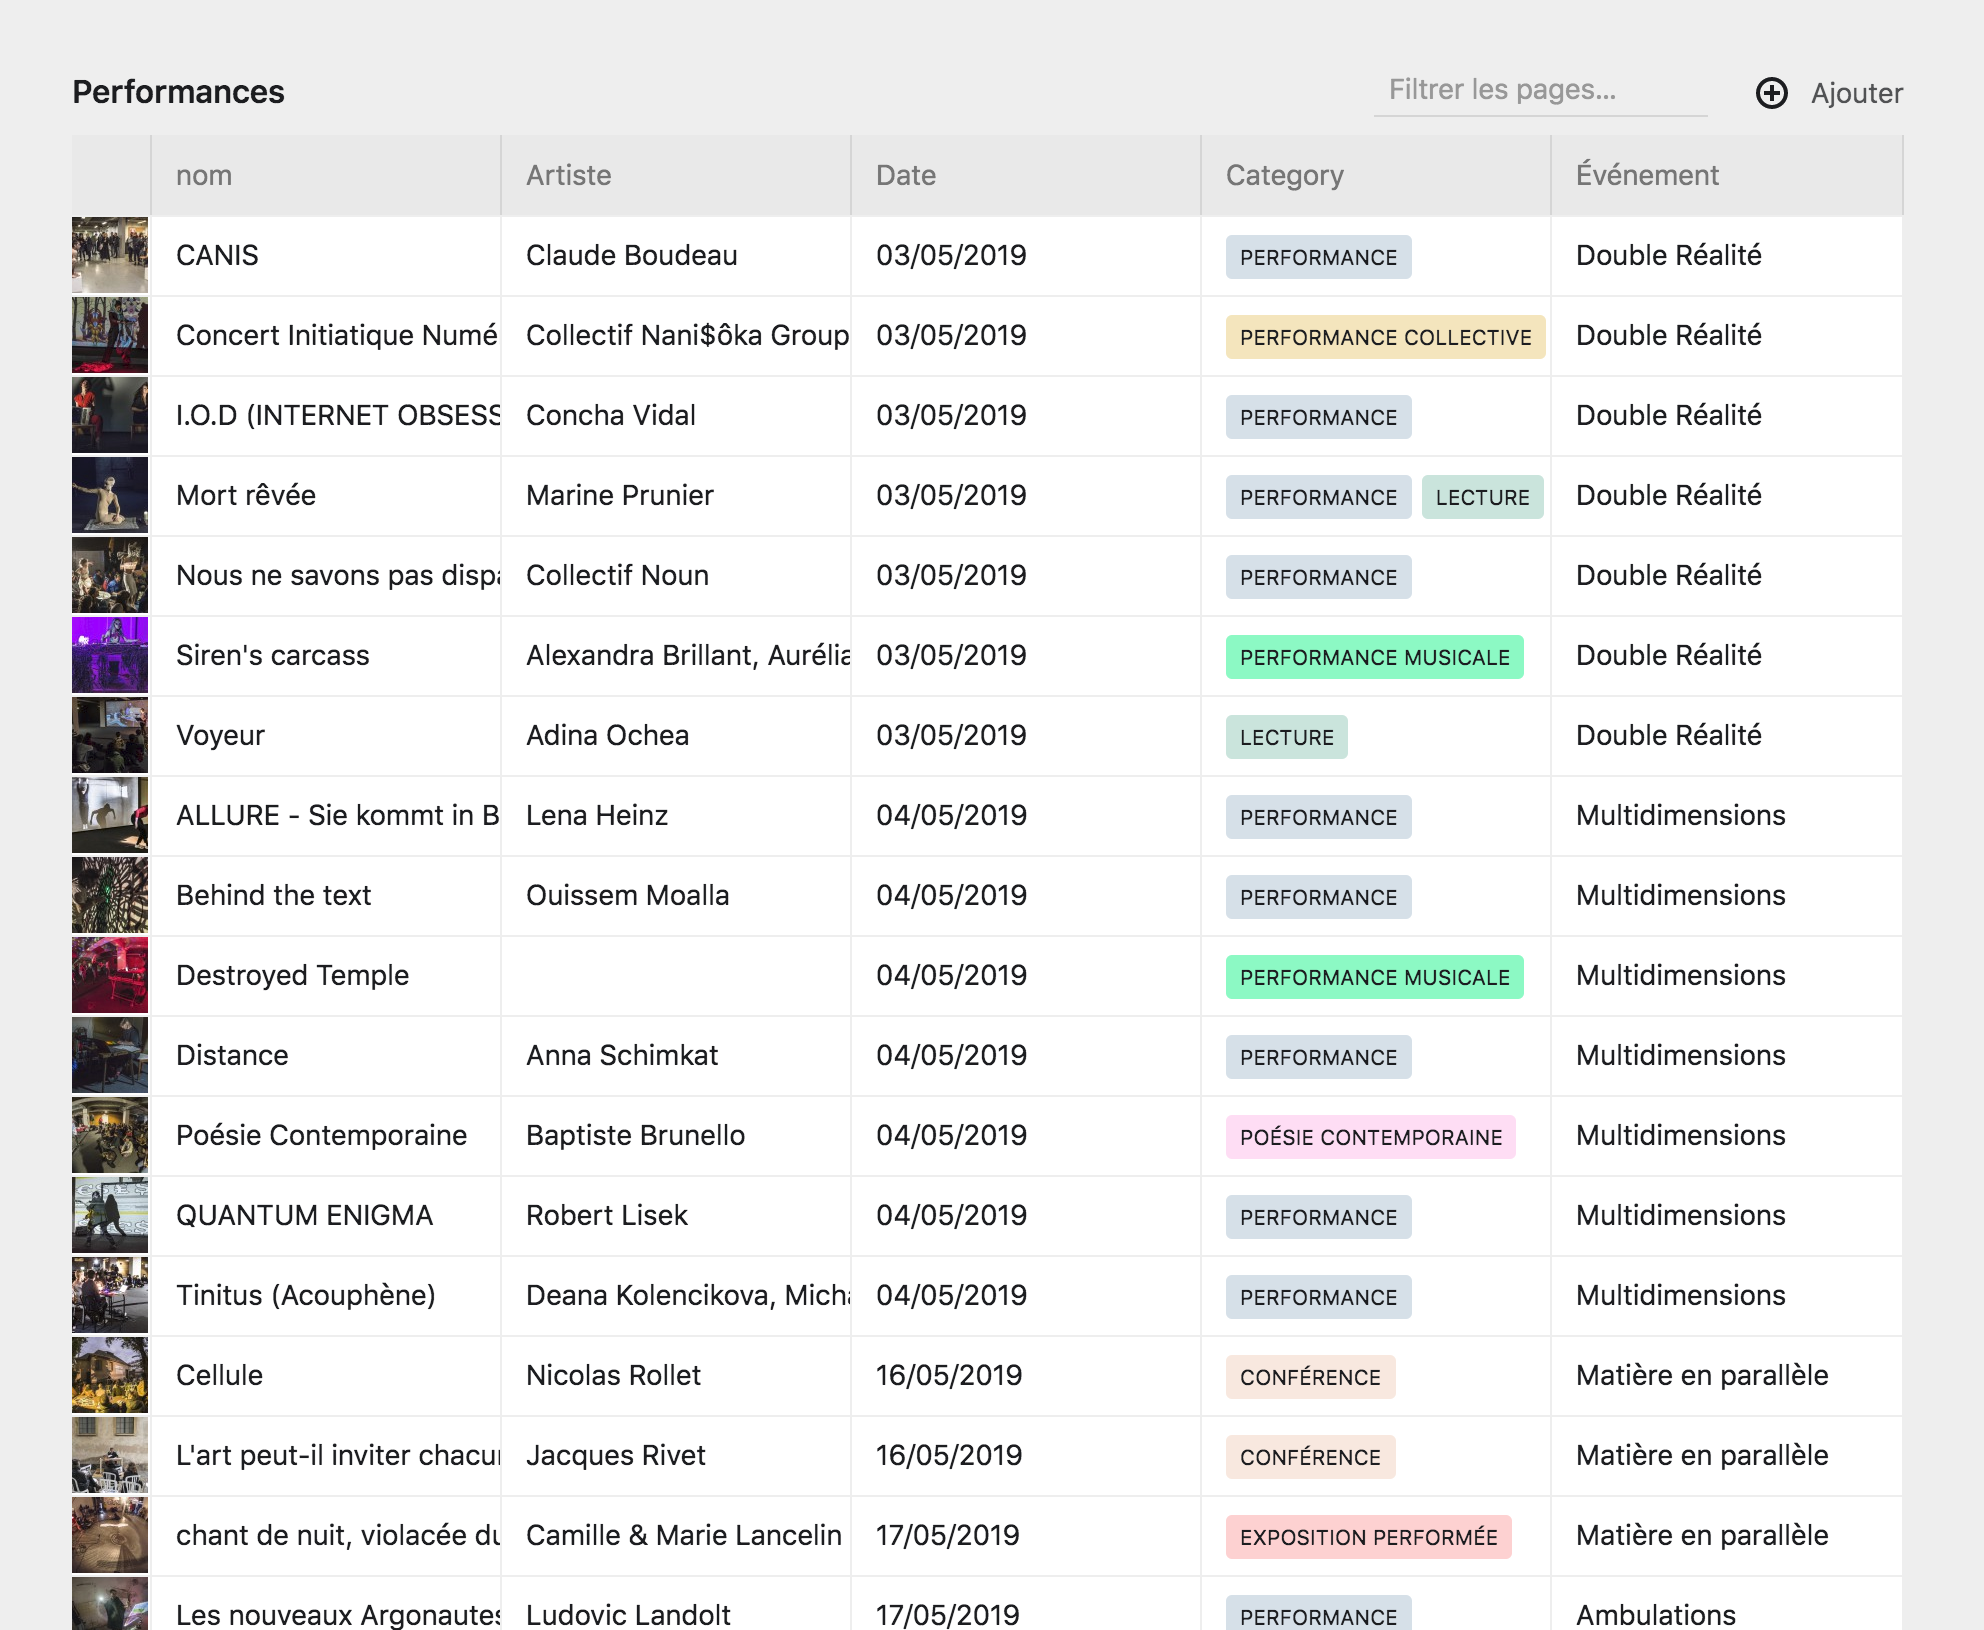Screen dimensions: 1984x1630
Task: Open the Voyeur performance page
Action: [x=219, y=735]
